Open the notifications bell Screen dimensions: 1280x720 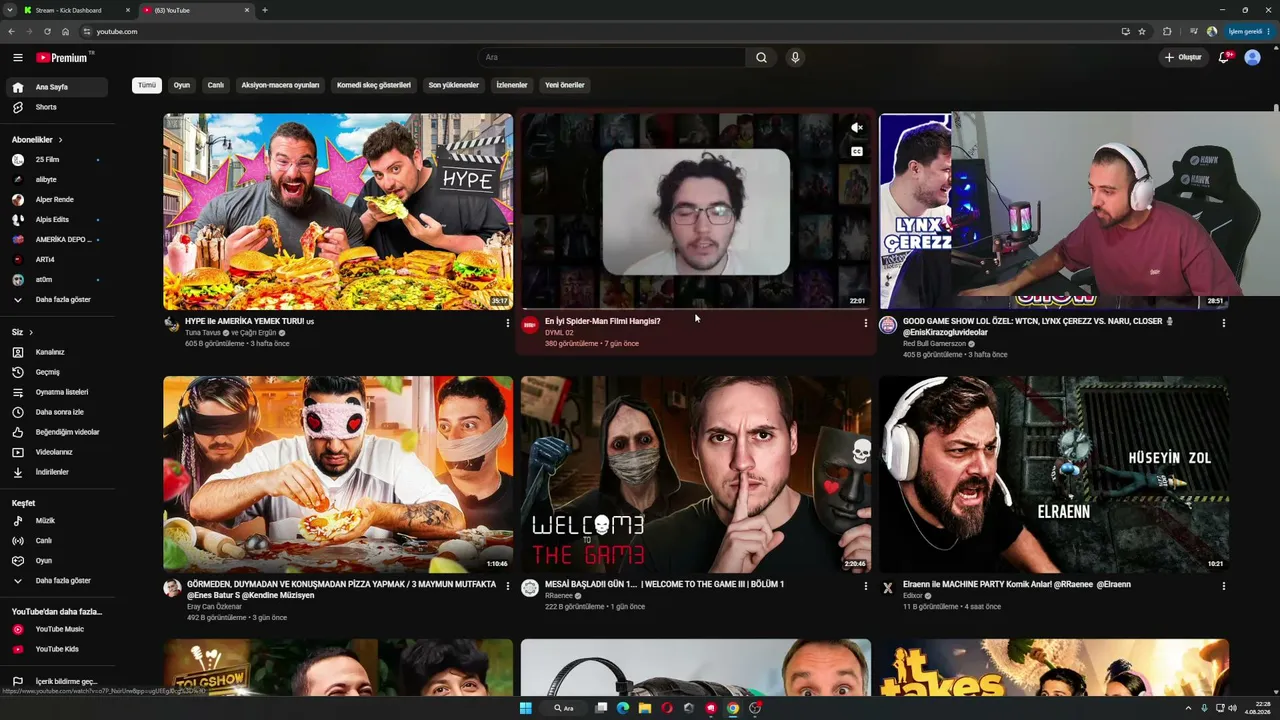(1224, 58)
